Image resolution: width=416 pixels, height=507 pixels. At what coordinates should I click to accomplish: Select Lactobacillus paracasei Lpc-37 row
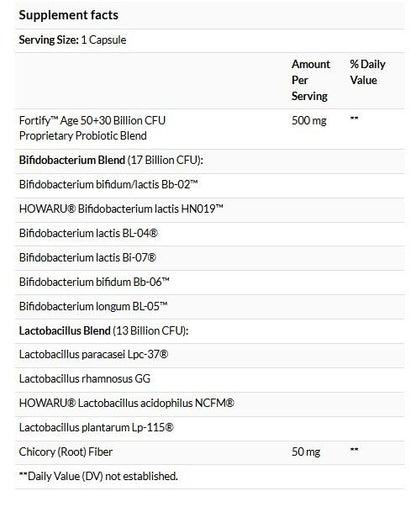coord(210,355)
